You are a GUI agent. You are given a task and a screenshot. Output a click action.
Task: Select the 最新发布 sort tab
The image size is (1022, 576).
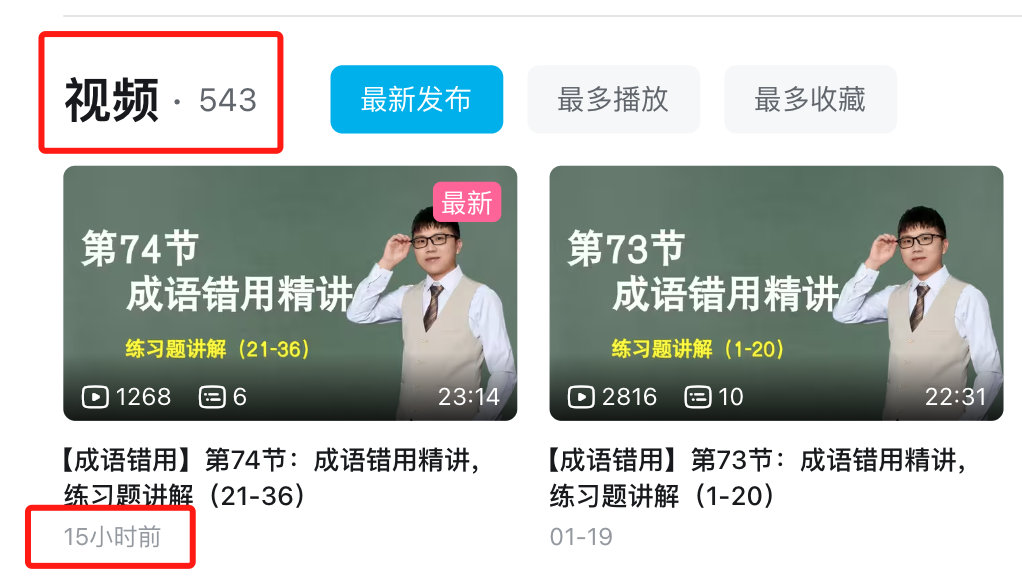click(x=416, y=100)
